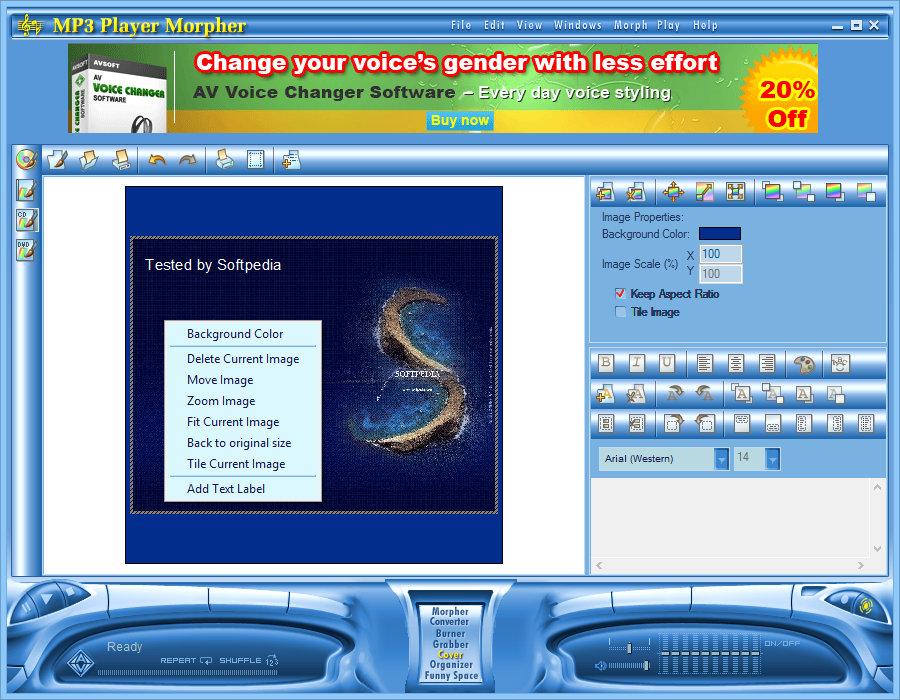Select the DVD cover type sidebar icon
900x700 pixels.
coord(26,250)
